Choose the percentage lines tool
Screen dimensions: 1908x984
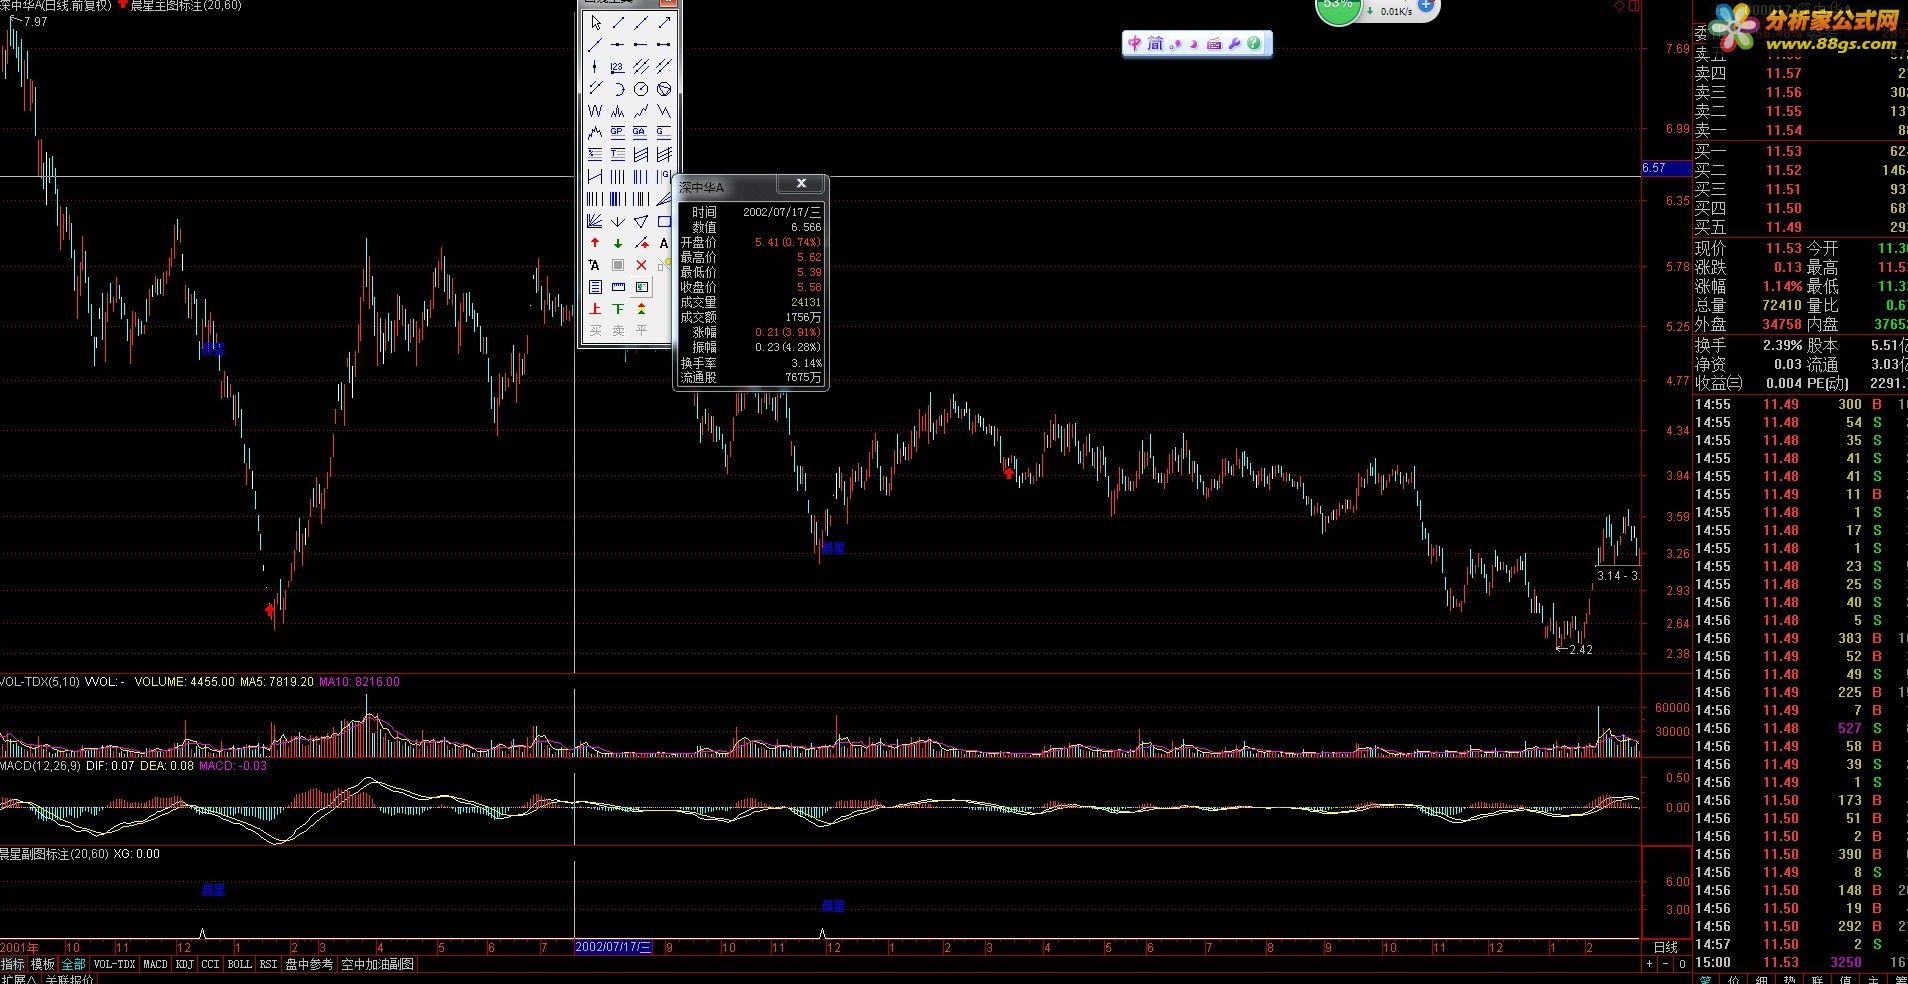[x=595, y=154]
